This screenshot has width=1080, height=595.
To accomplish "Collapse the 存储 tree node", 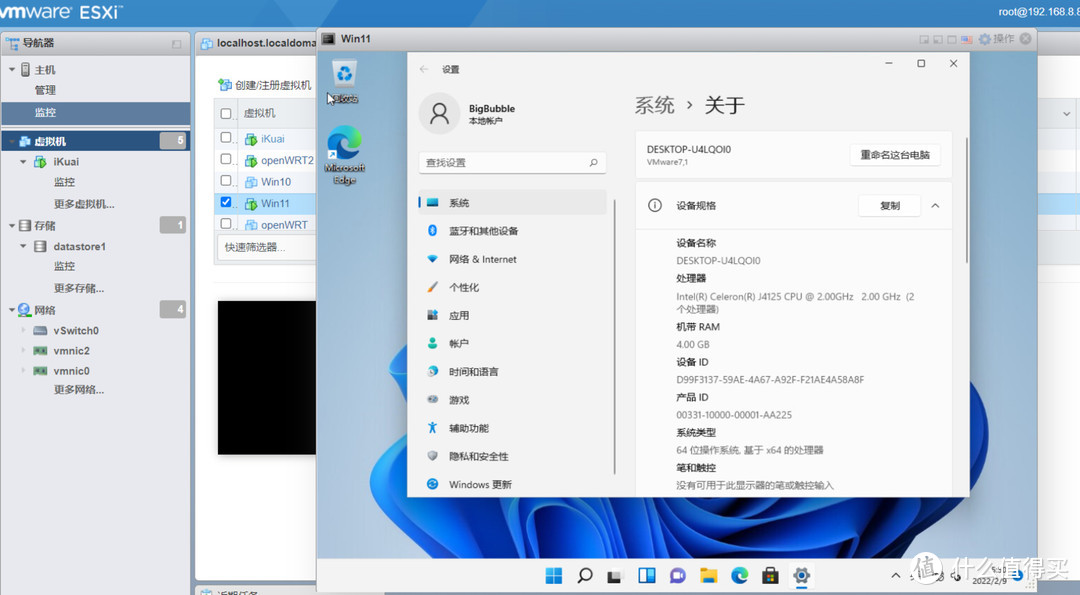I will (x=12, y=226).
